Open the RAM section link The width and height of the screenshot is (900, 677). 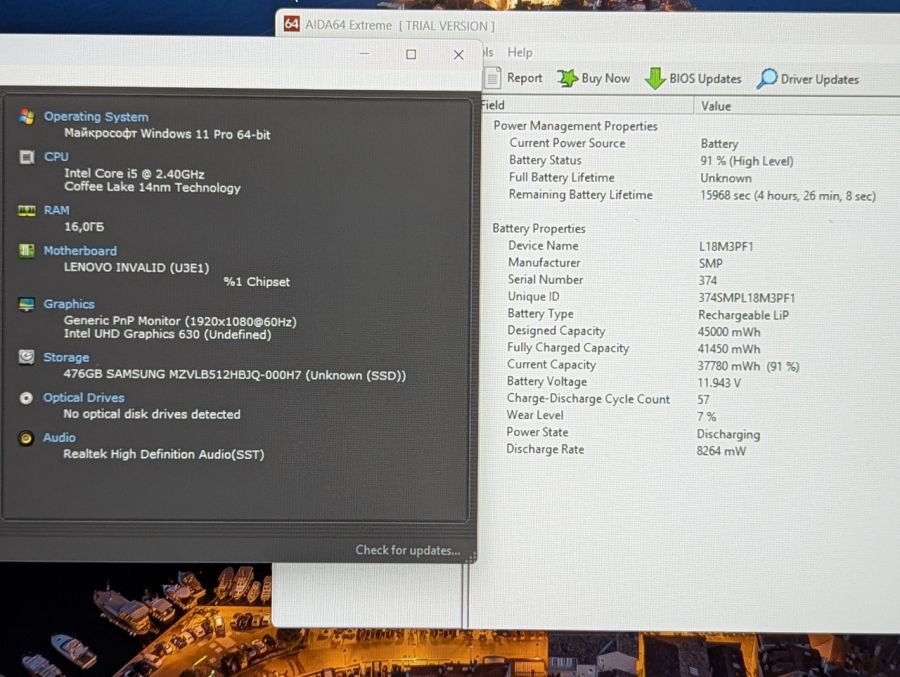56,210
